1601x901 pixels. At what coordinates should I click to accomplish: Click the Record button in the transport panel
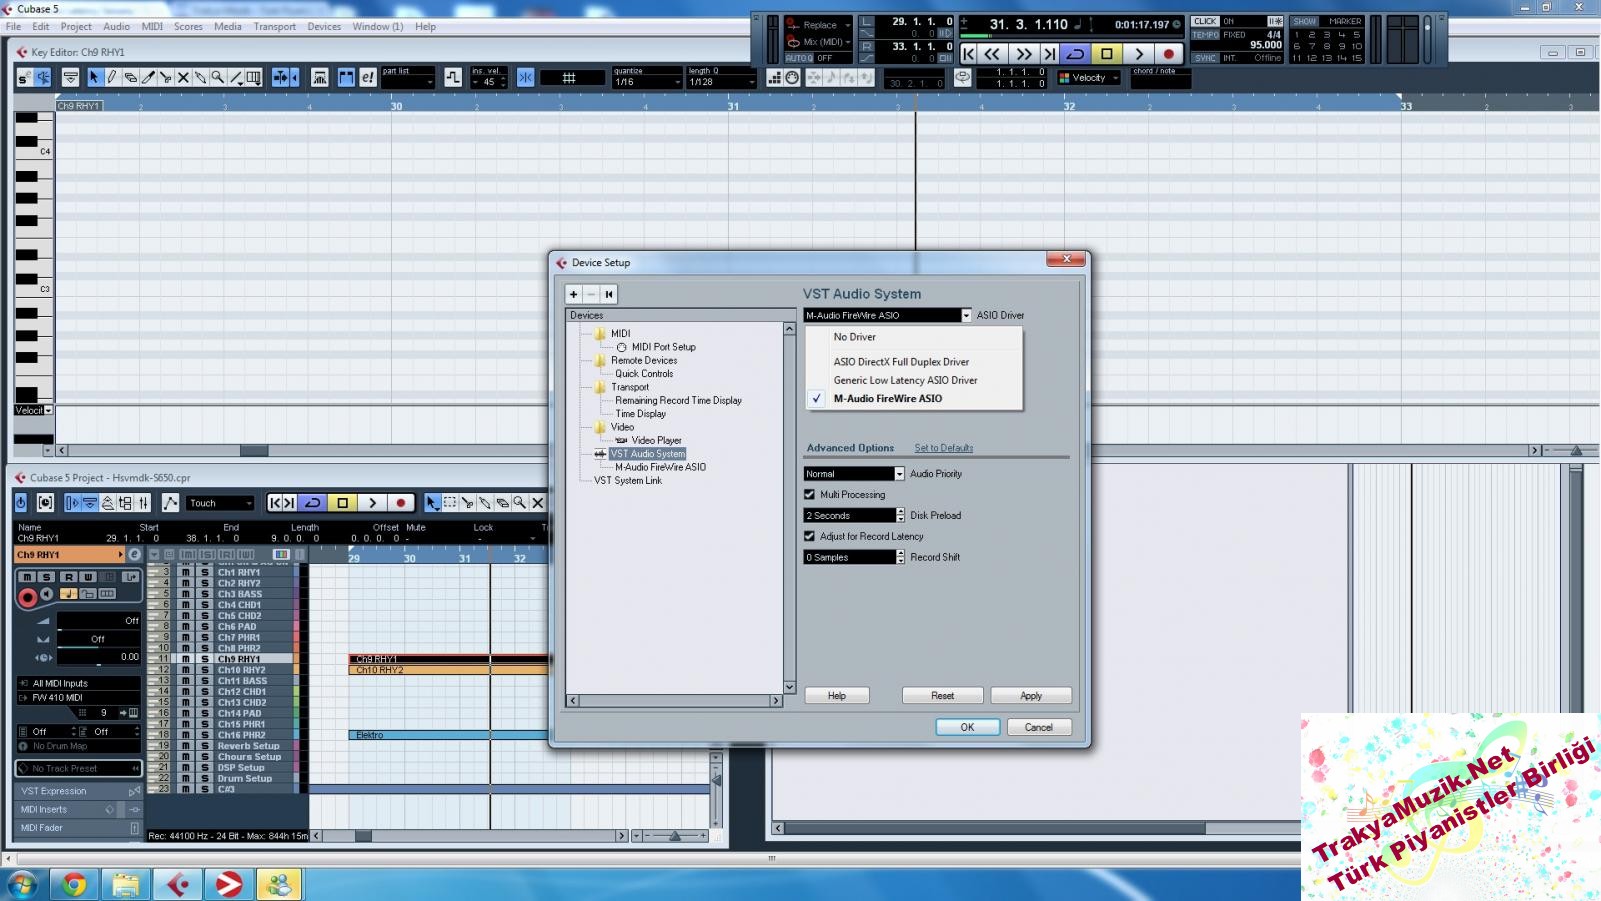(1168, 54)
